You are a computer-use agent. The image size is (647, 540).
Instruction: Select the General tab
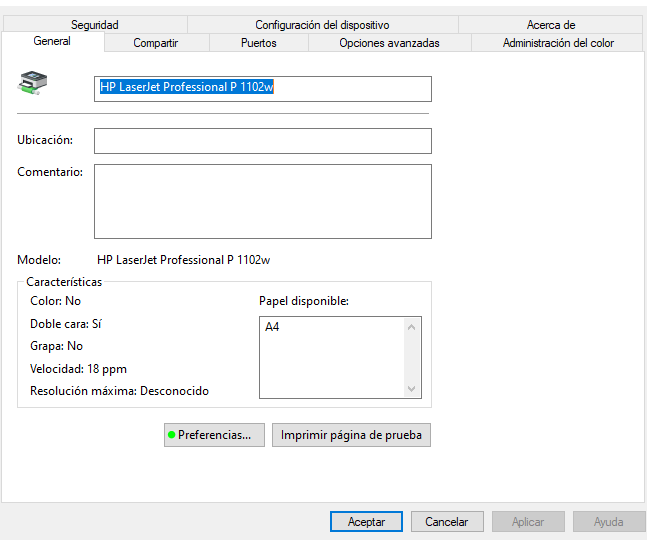[x=52, y=41]
